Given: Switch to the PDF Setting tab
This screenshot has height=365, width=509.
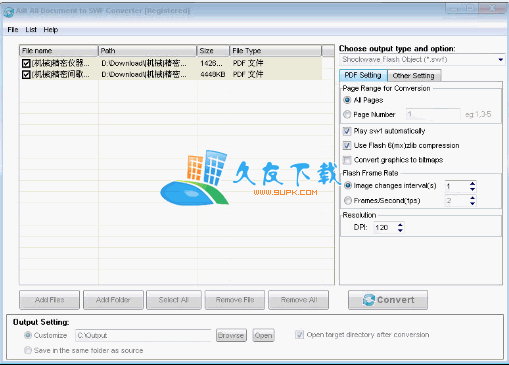Looking at the screenshot, I should (363, 75).
